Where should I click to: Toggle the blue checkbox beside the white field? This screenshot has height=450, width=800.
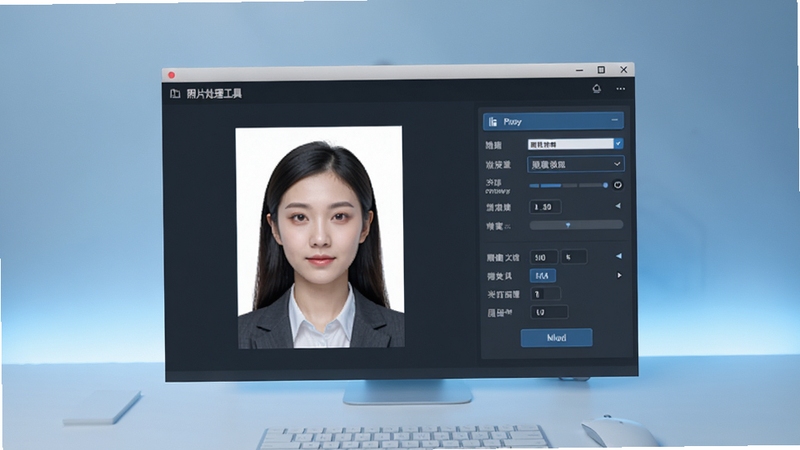(618, 144)
